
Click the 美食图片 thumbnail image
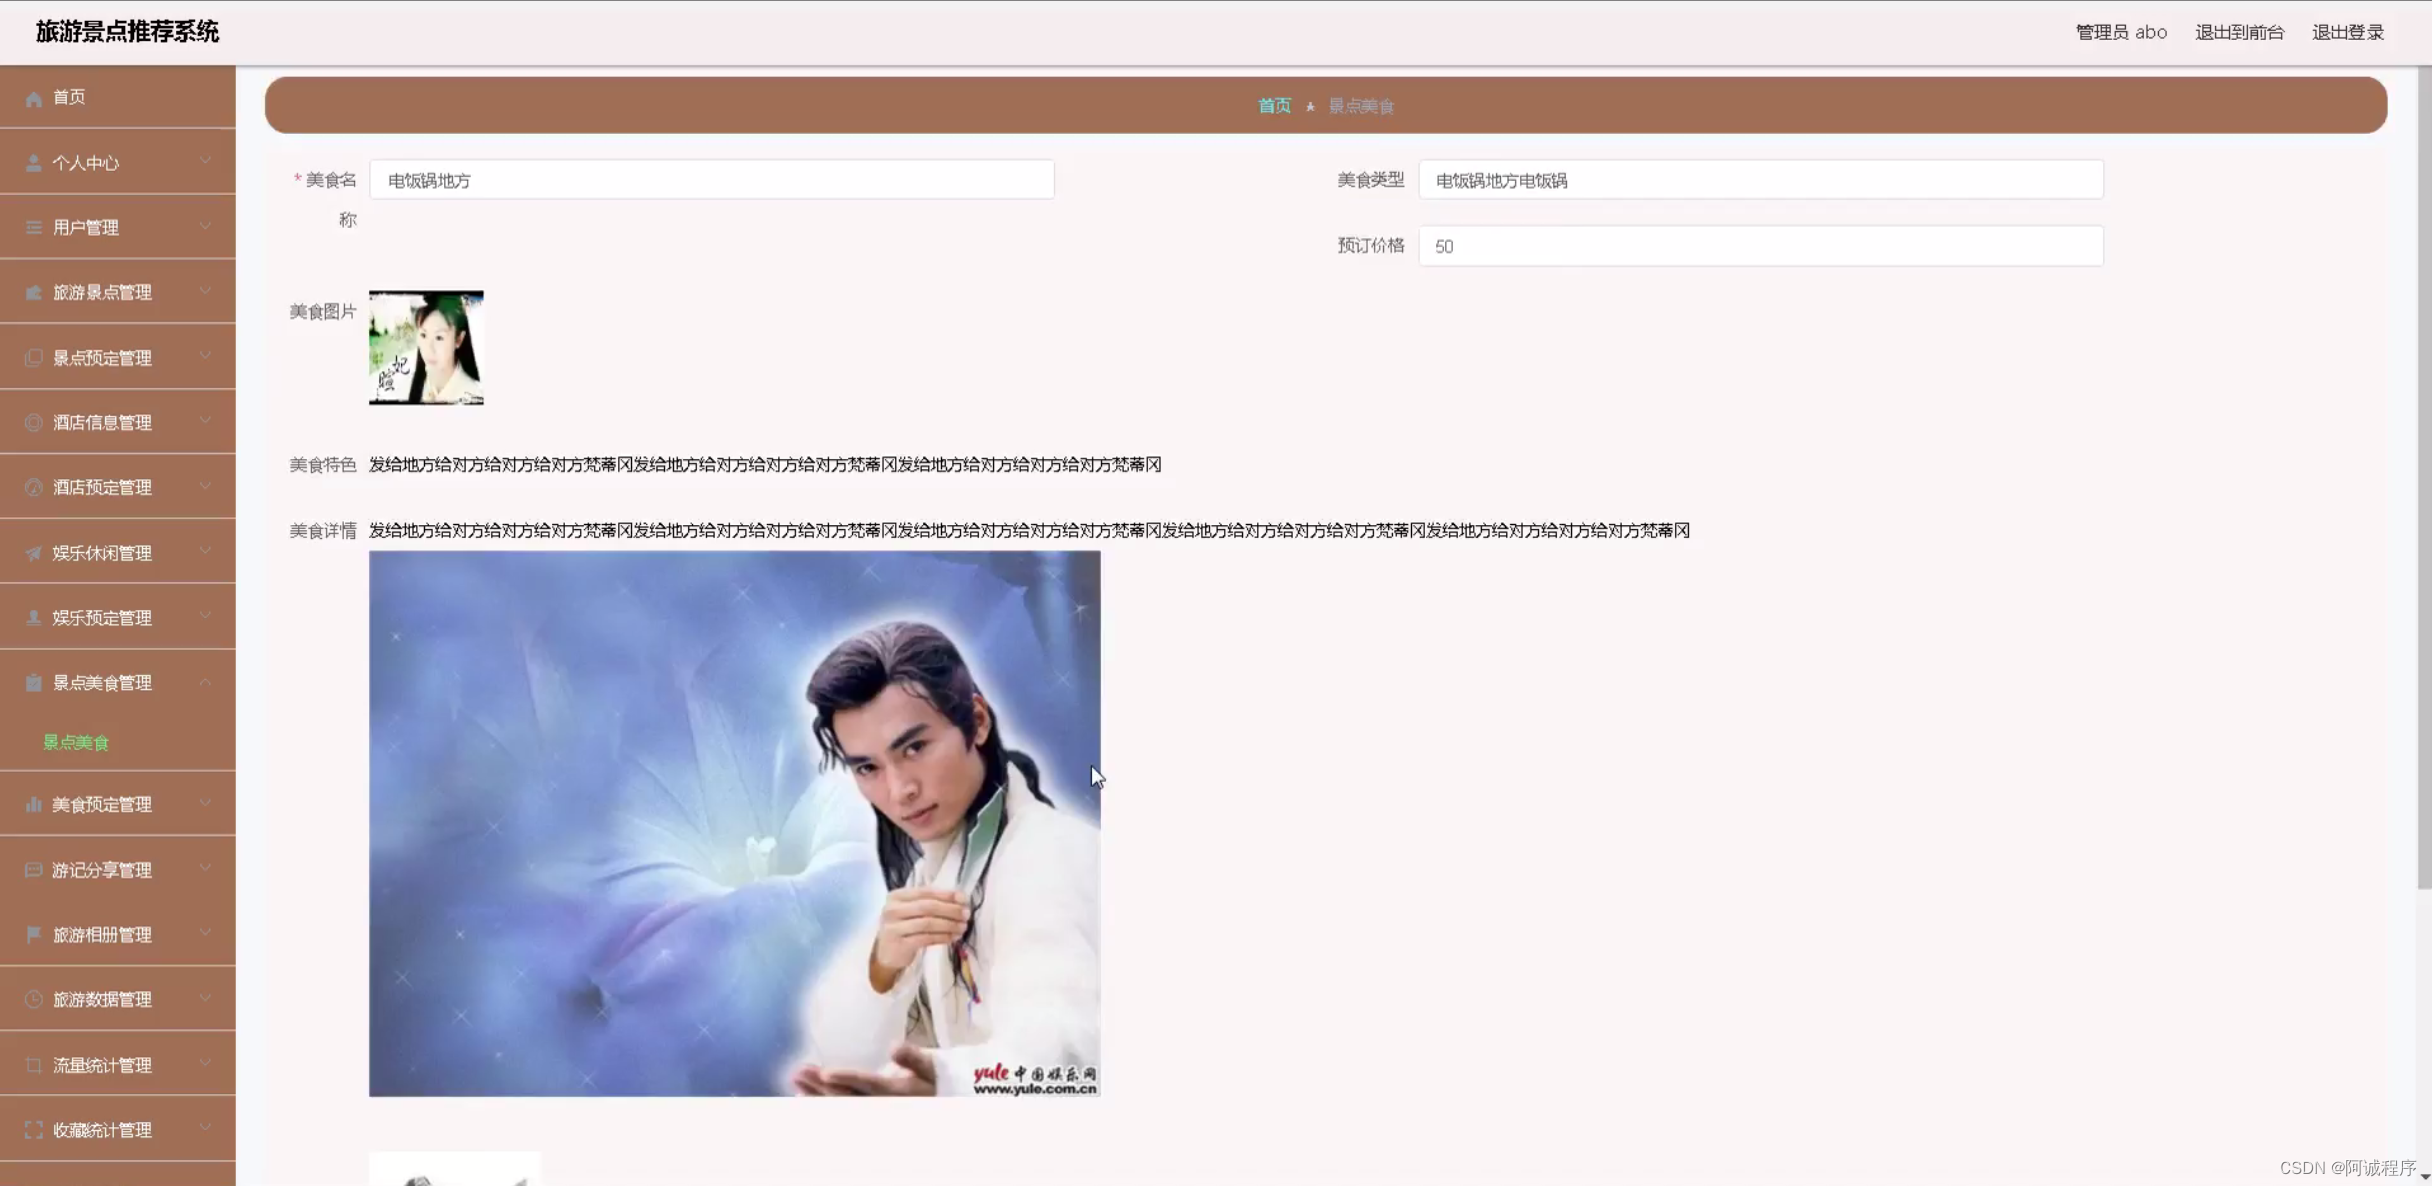[425, 347]
